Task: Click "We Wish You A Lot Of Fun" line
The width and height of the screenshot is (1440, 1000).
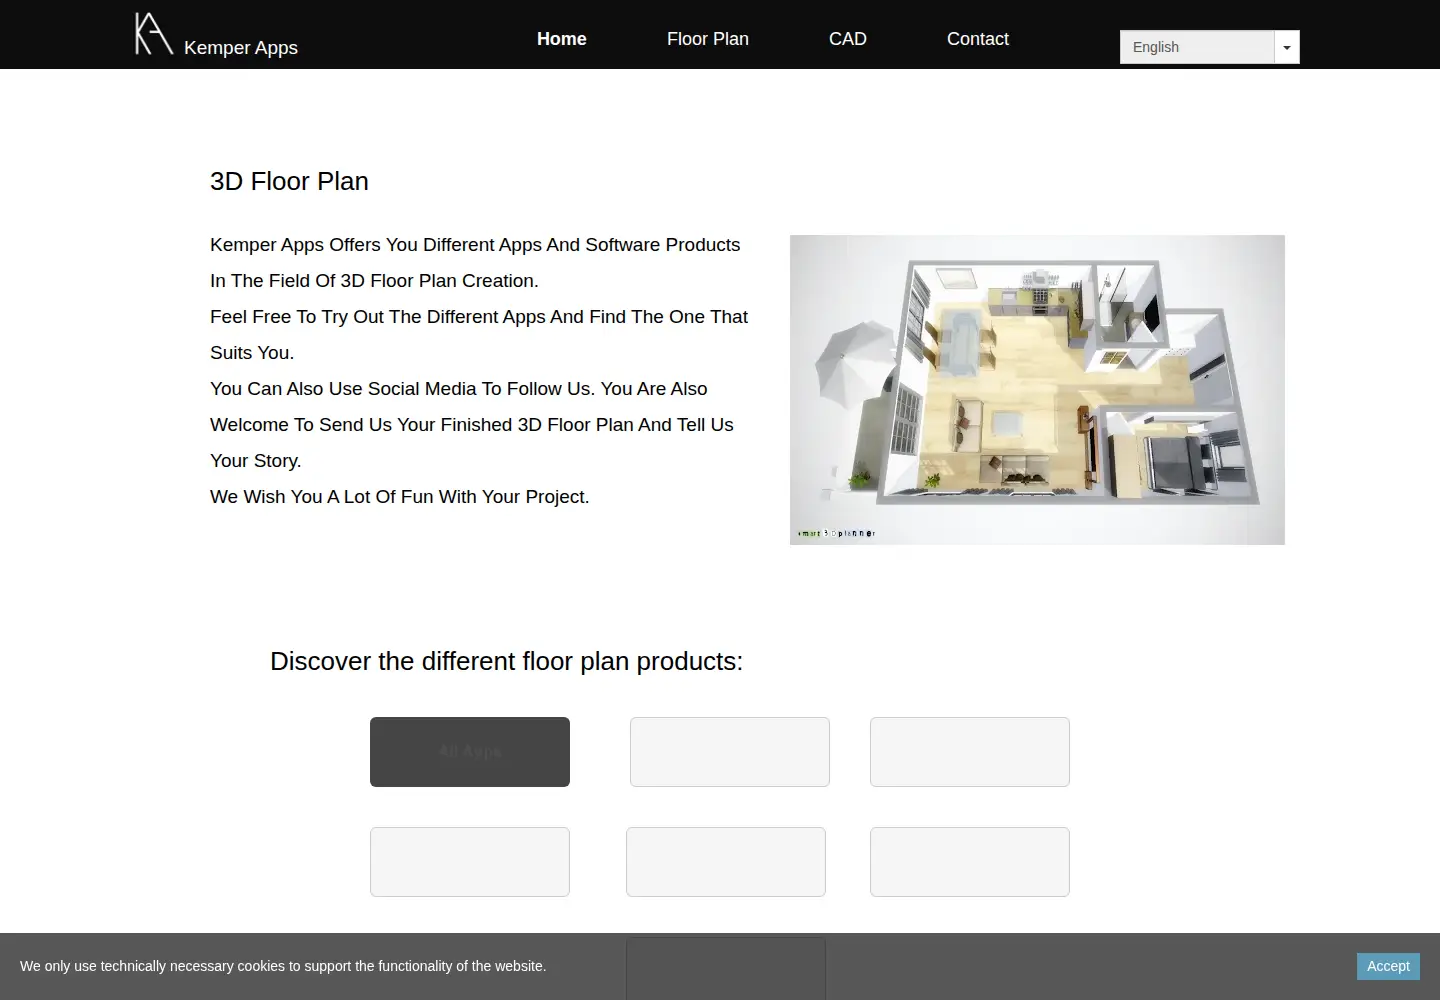Action: [400, 497]
